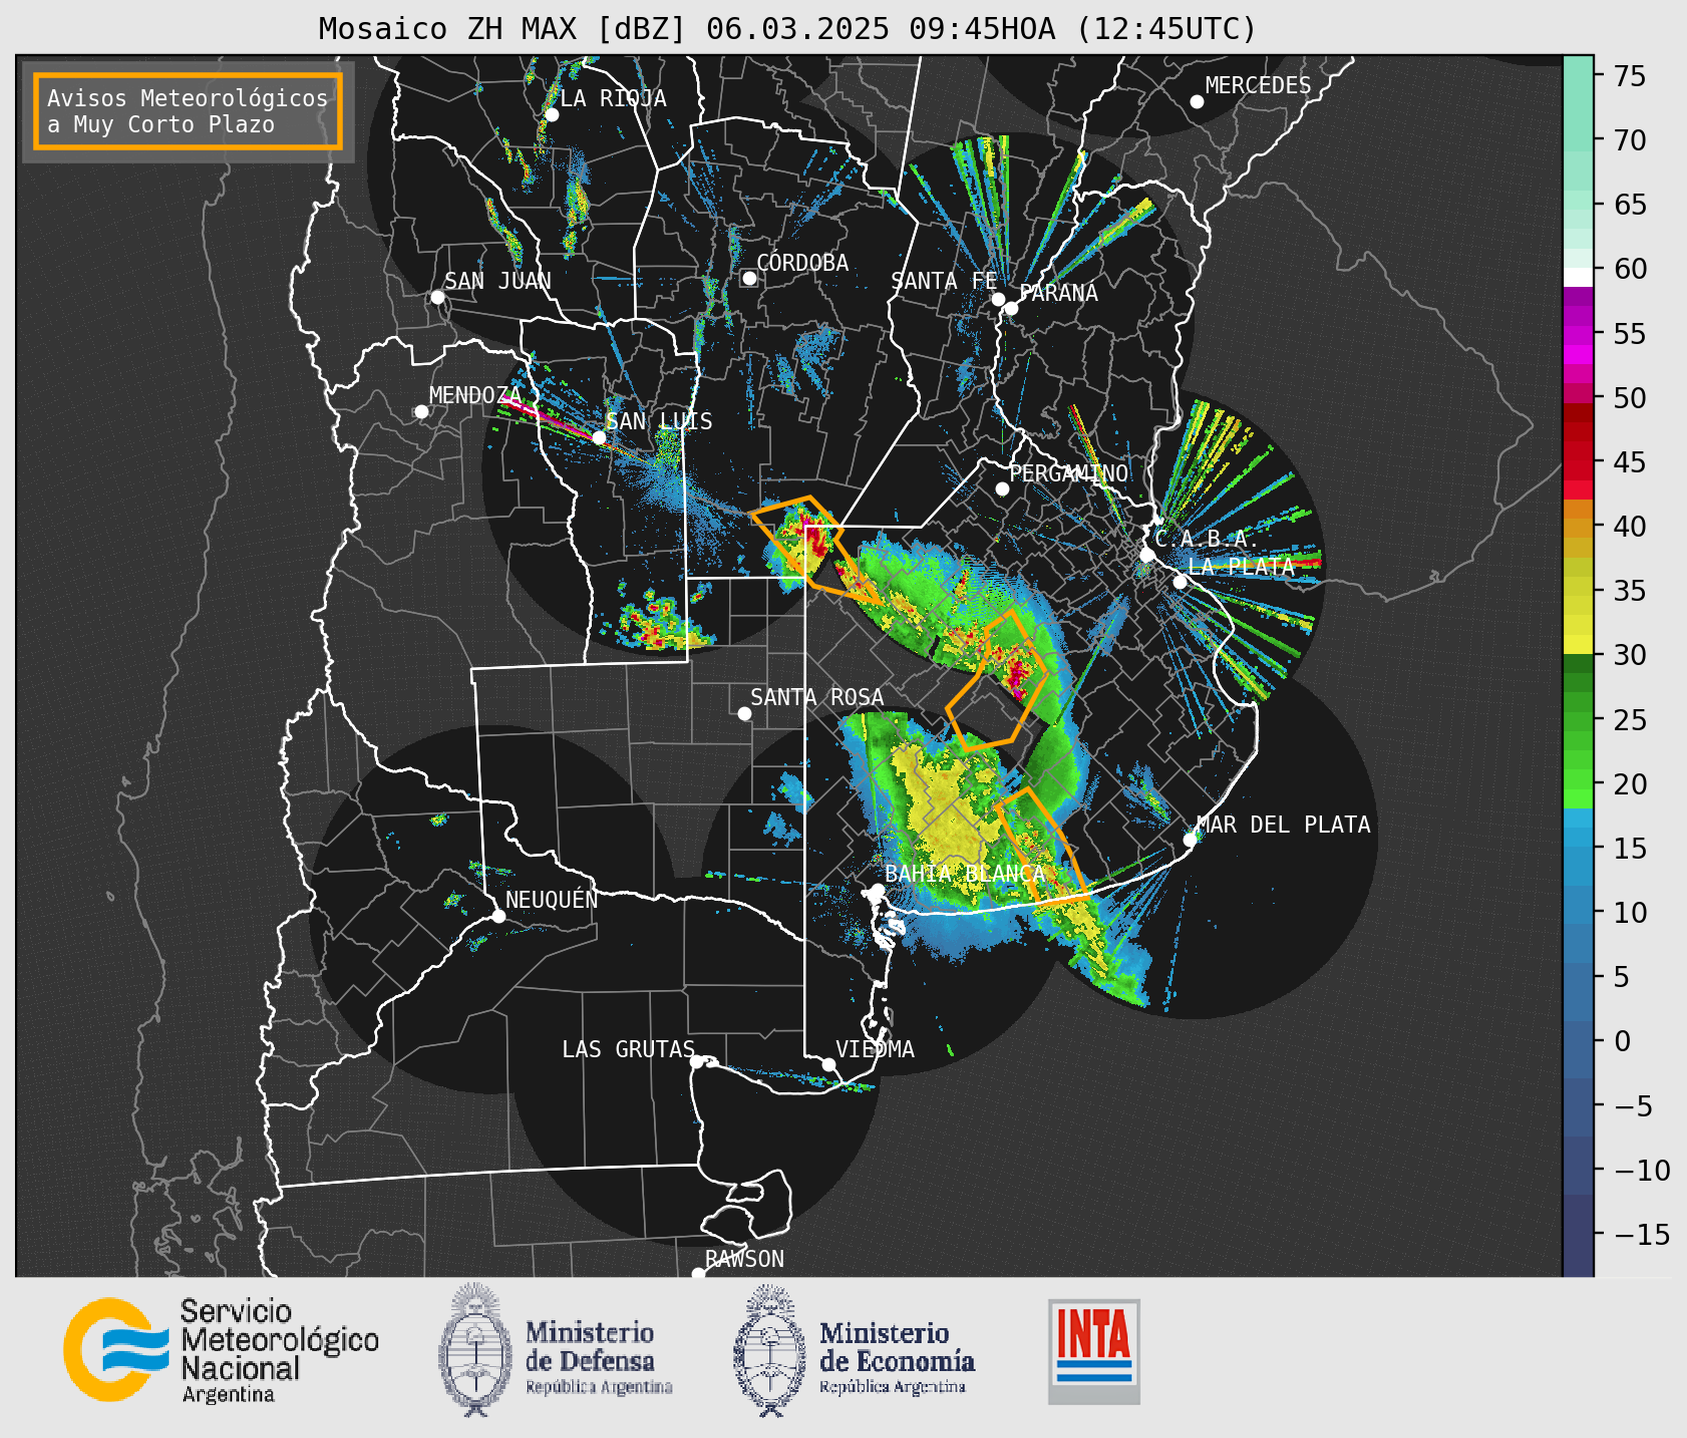Click the orange warning polygon near San Luis border

tap(815, 549)
